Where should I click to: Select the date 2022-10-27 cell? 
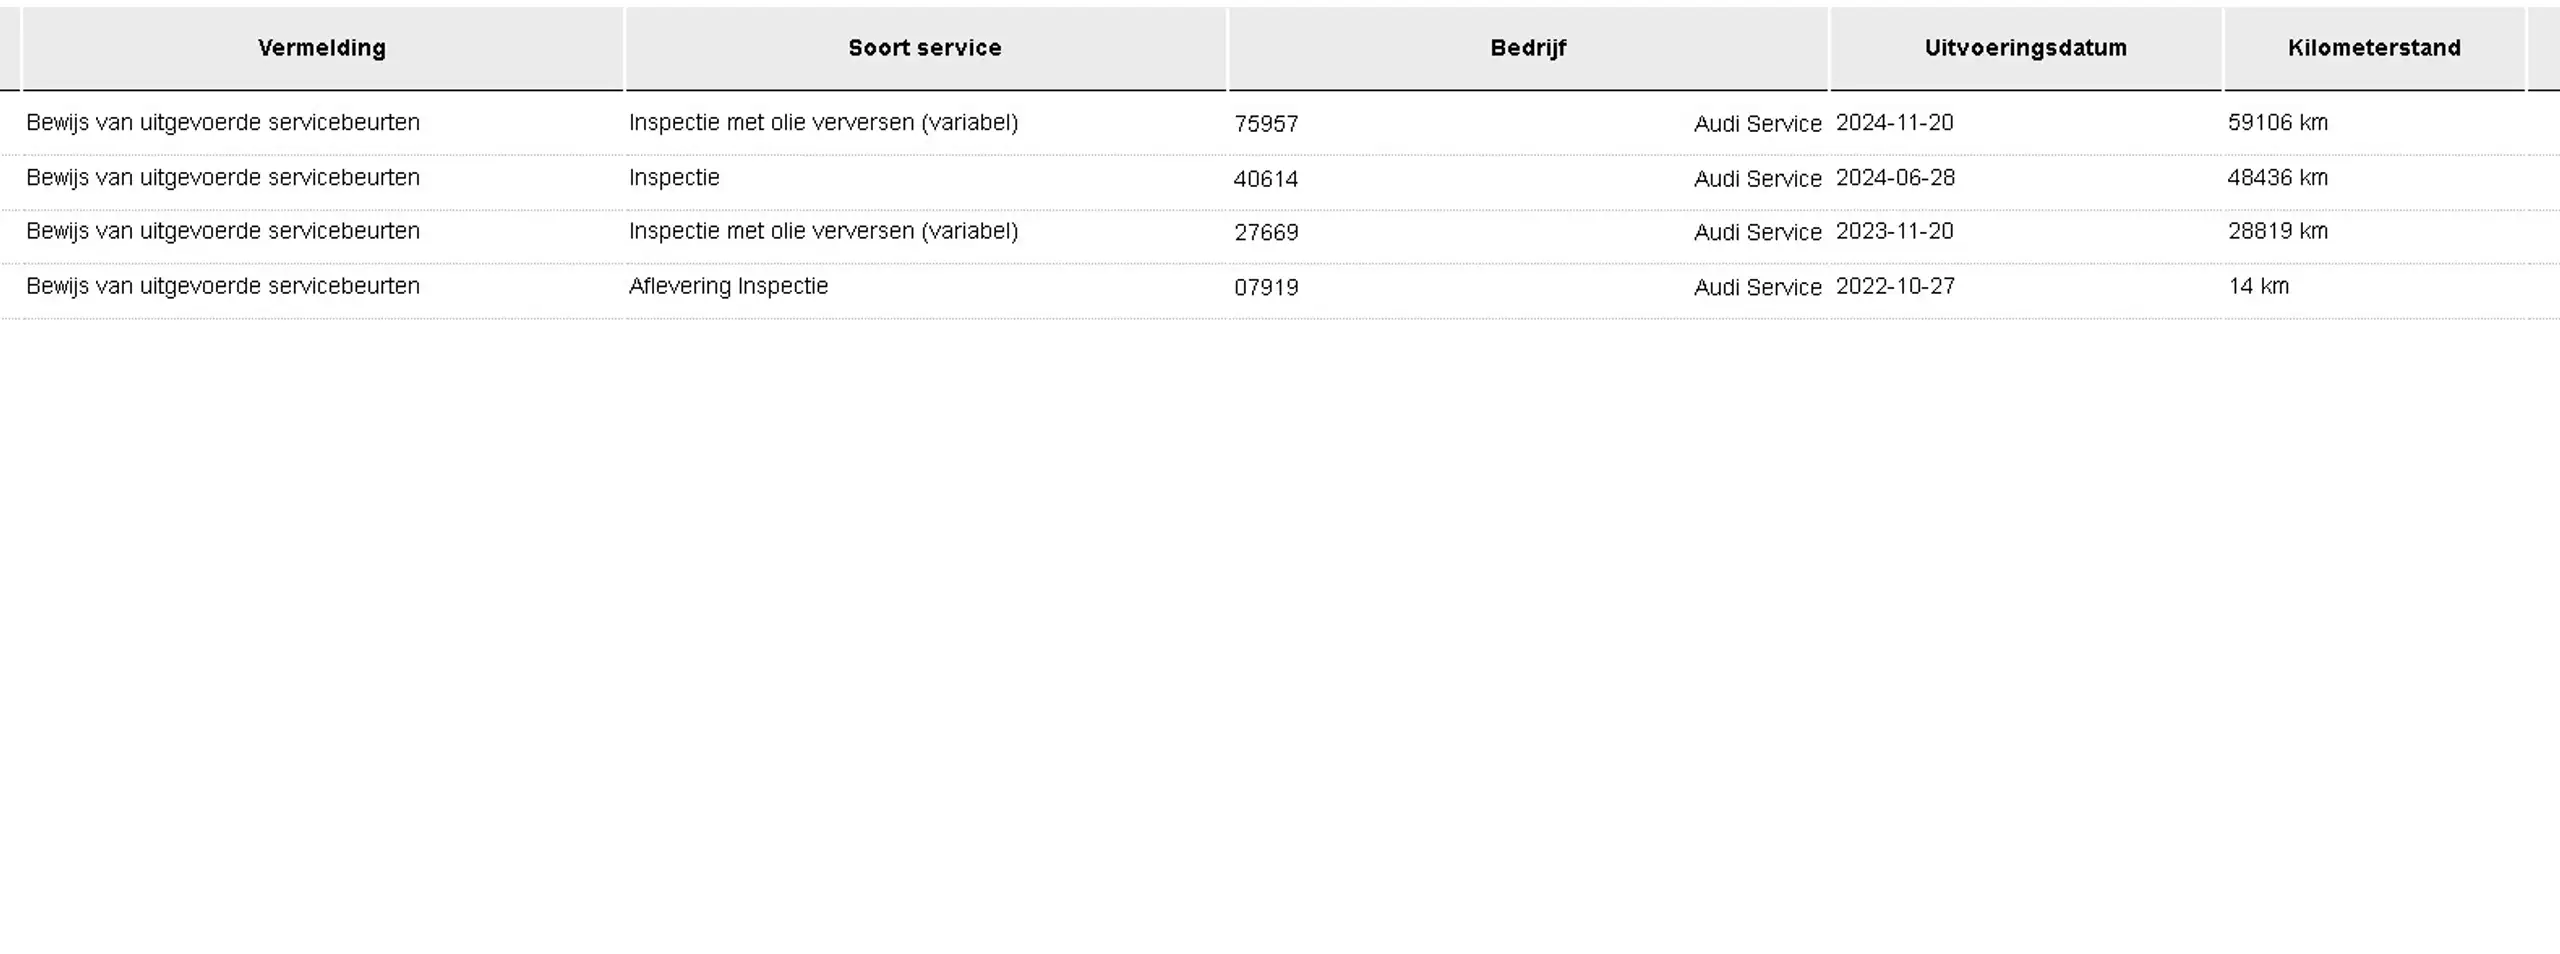coord(1895,286)
